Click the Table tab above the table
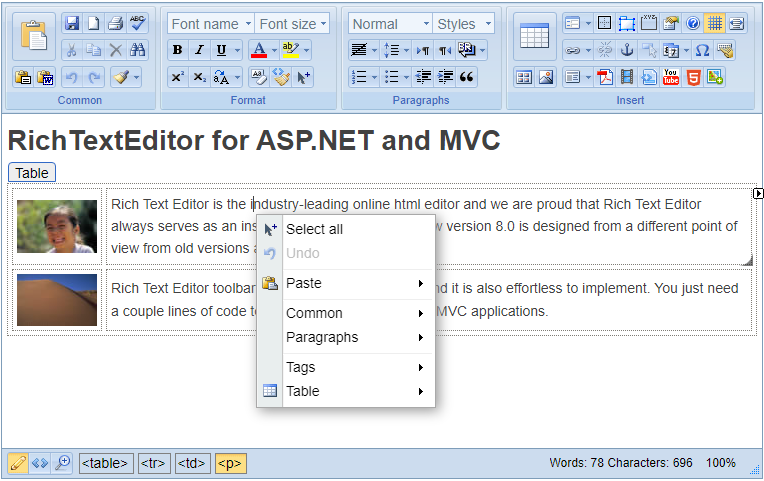 click(x=32, y=173)
